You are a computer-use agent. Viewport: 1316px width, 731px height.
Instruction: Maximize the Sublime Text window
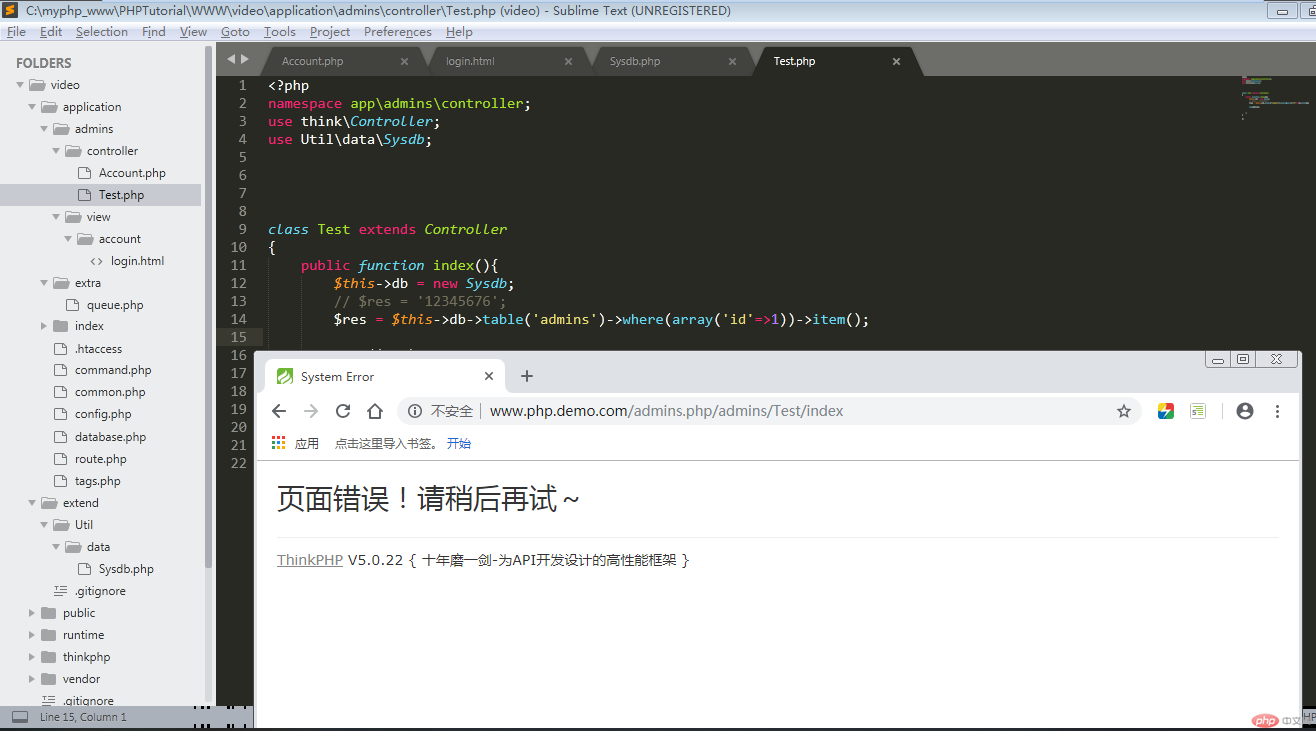click(1307, 11)
